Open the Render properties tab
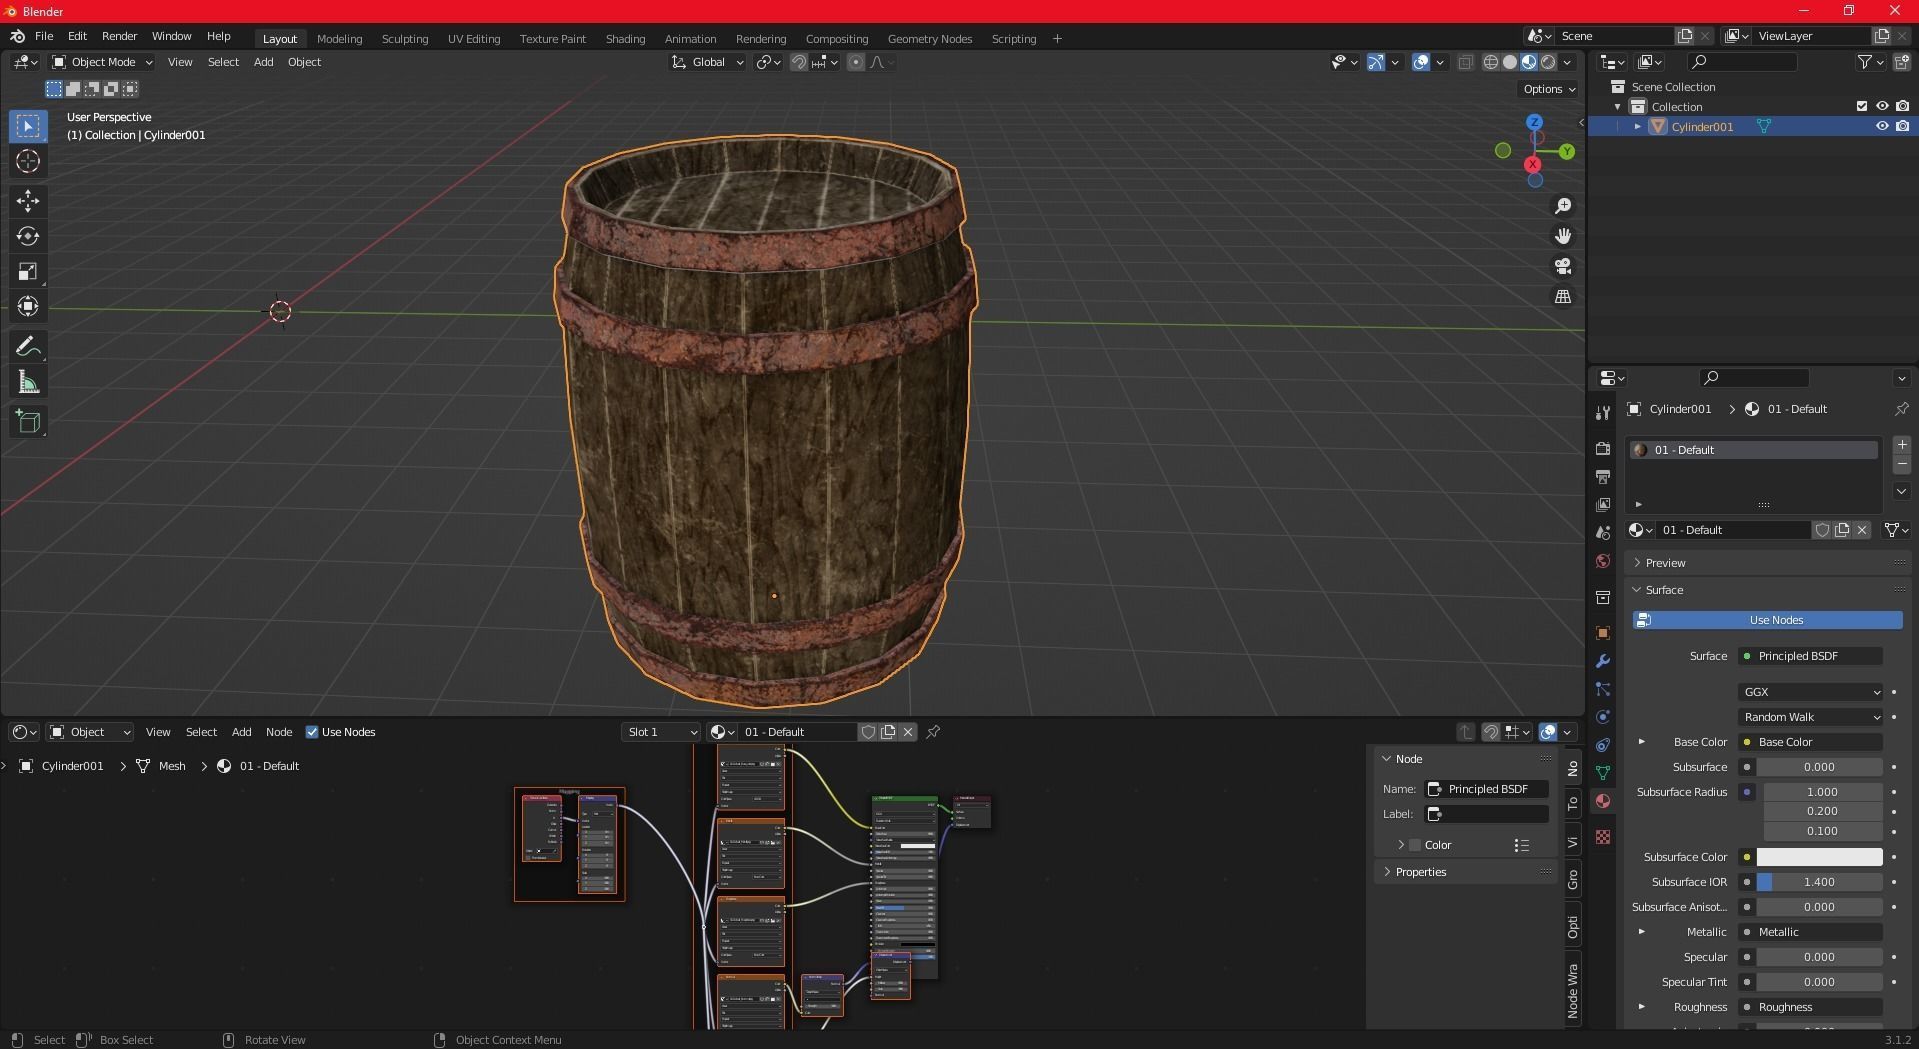 [1603, 449]
